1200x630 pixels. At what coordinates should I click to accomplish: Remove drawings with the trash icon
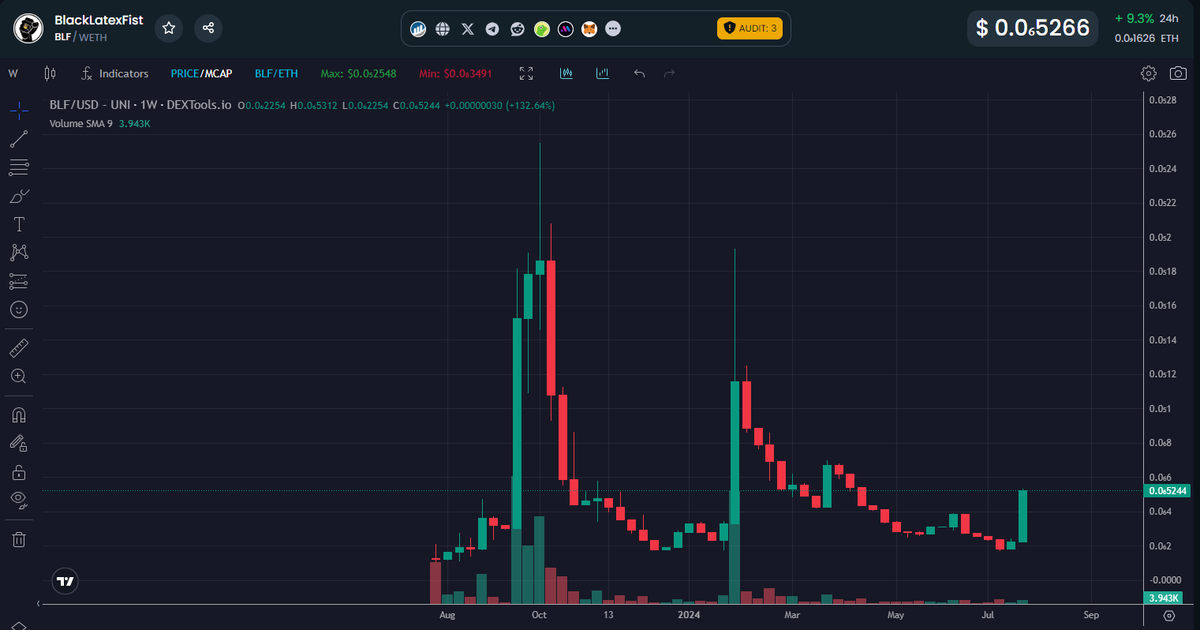[x=18, y=540]
